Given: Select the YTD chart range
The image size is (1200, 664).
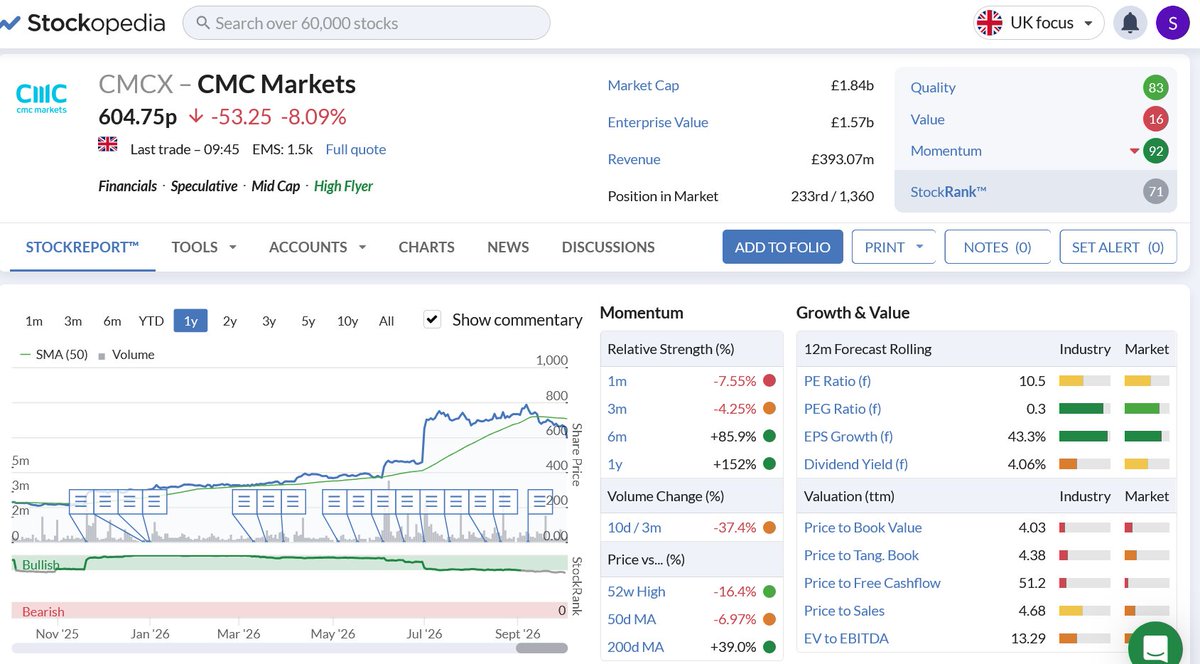Looking at the screenshot, I should (151, 321).
